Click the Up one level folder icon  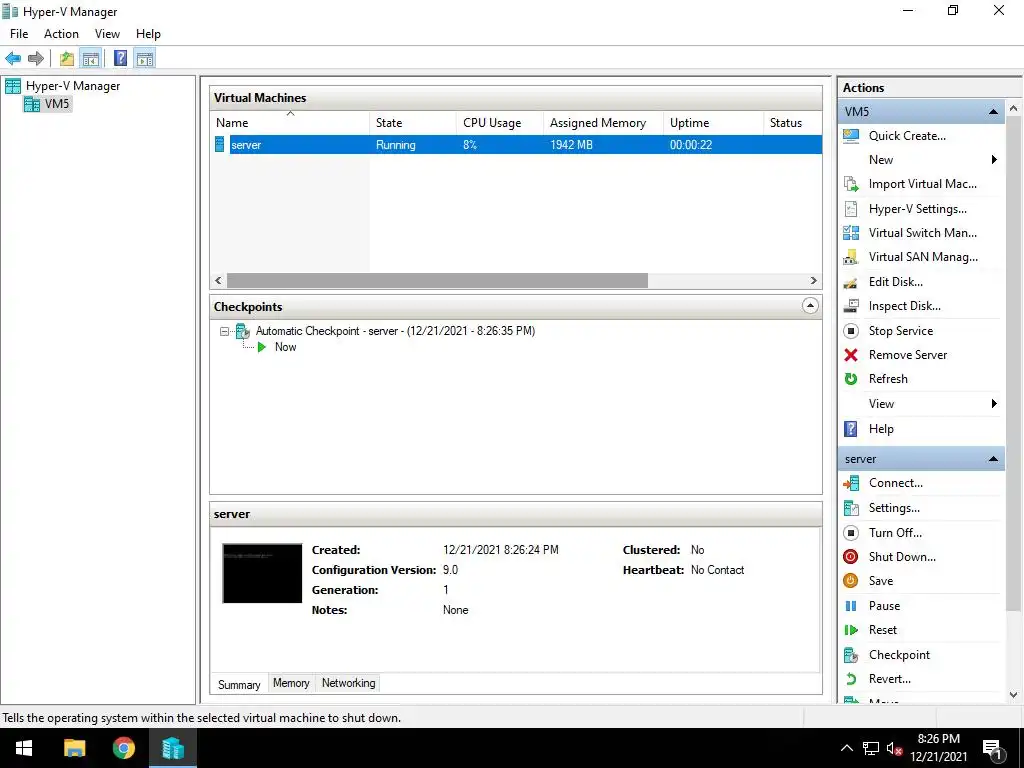tap(67, 59)
